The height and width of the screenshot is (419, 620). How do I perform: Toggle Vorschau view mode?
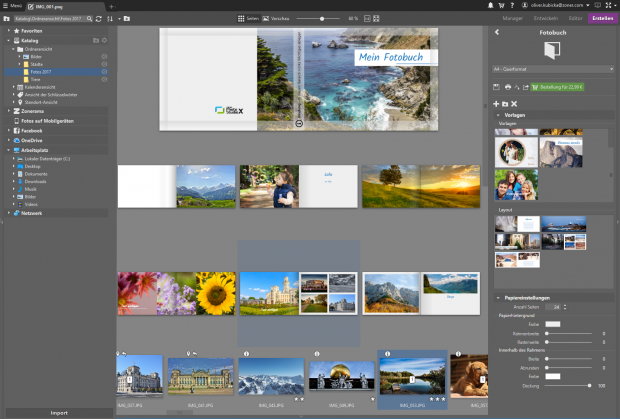coord(279,19)
